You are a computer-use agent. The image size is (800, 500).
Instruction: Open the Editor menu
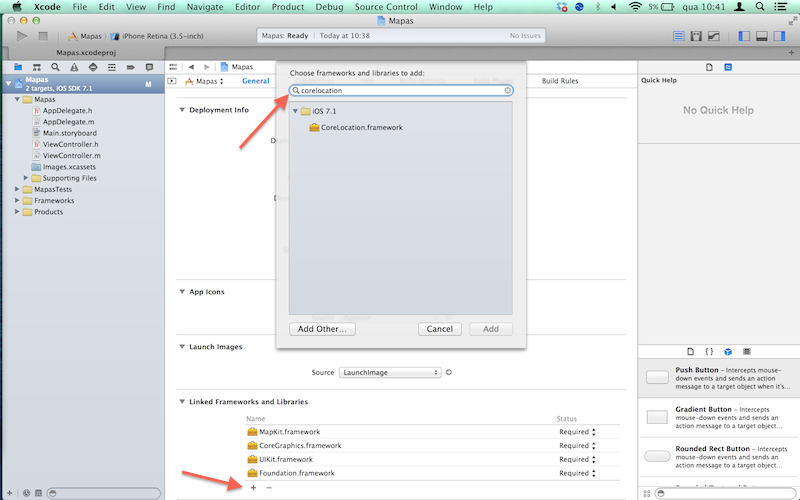pos(247,7)
